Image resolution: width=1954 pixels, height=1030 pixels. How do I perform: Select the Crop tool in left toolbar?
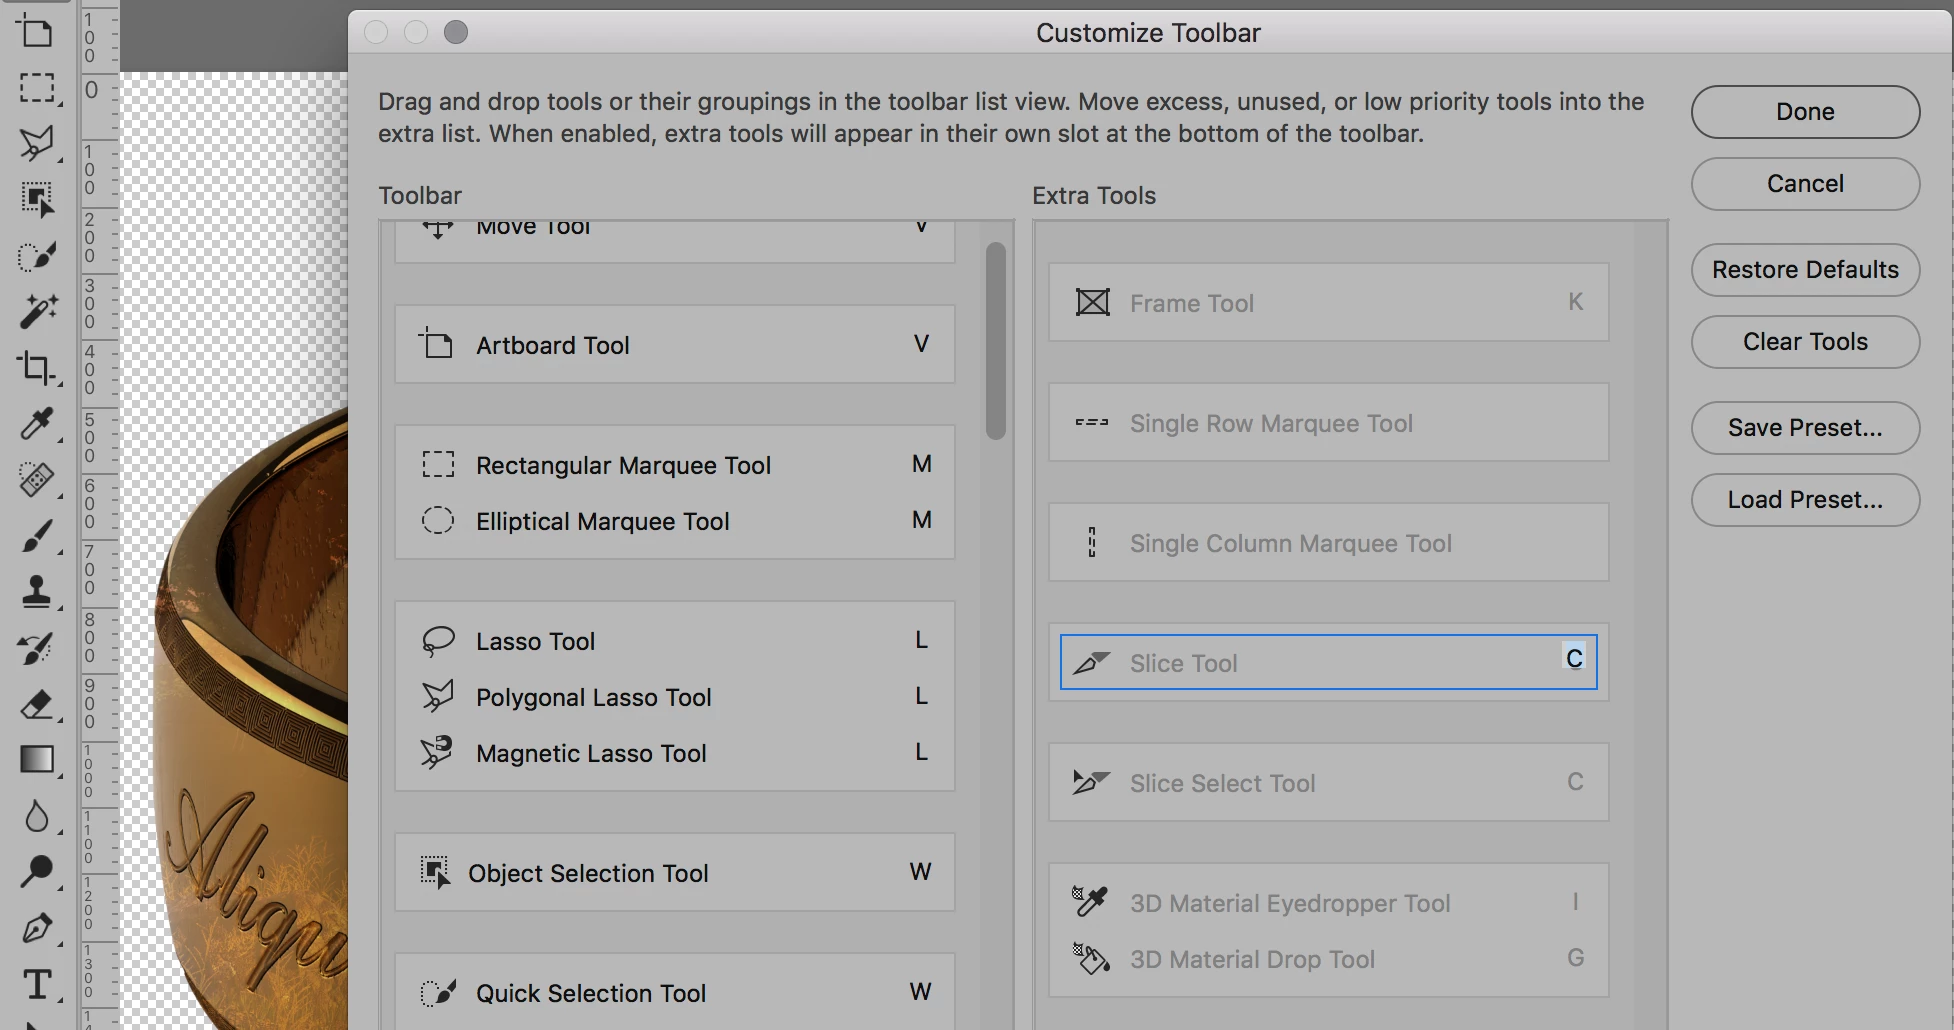[x=37, y=368]
